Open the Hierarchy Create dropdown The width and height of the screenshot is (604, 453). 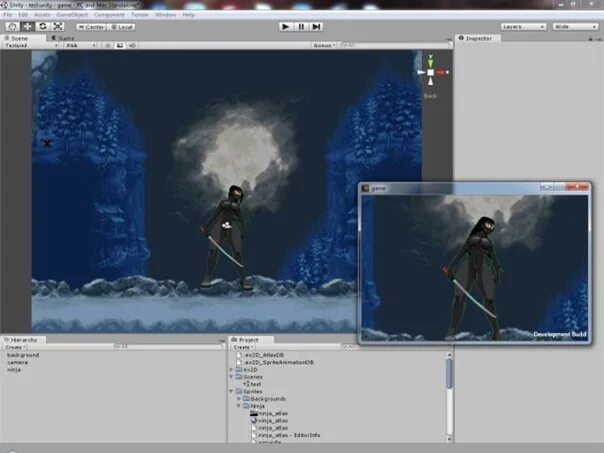click(14, 347)
